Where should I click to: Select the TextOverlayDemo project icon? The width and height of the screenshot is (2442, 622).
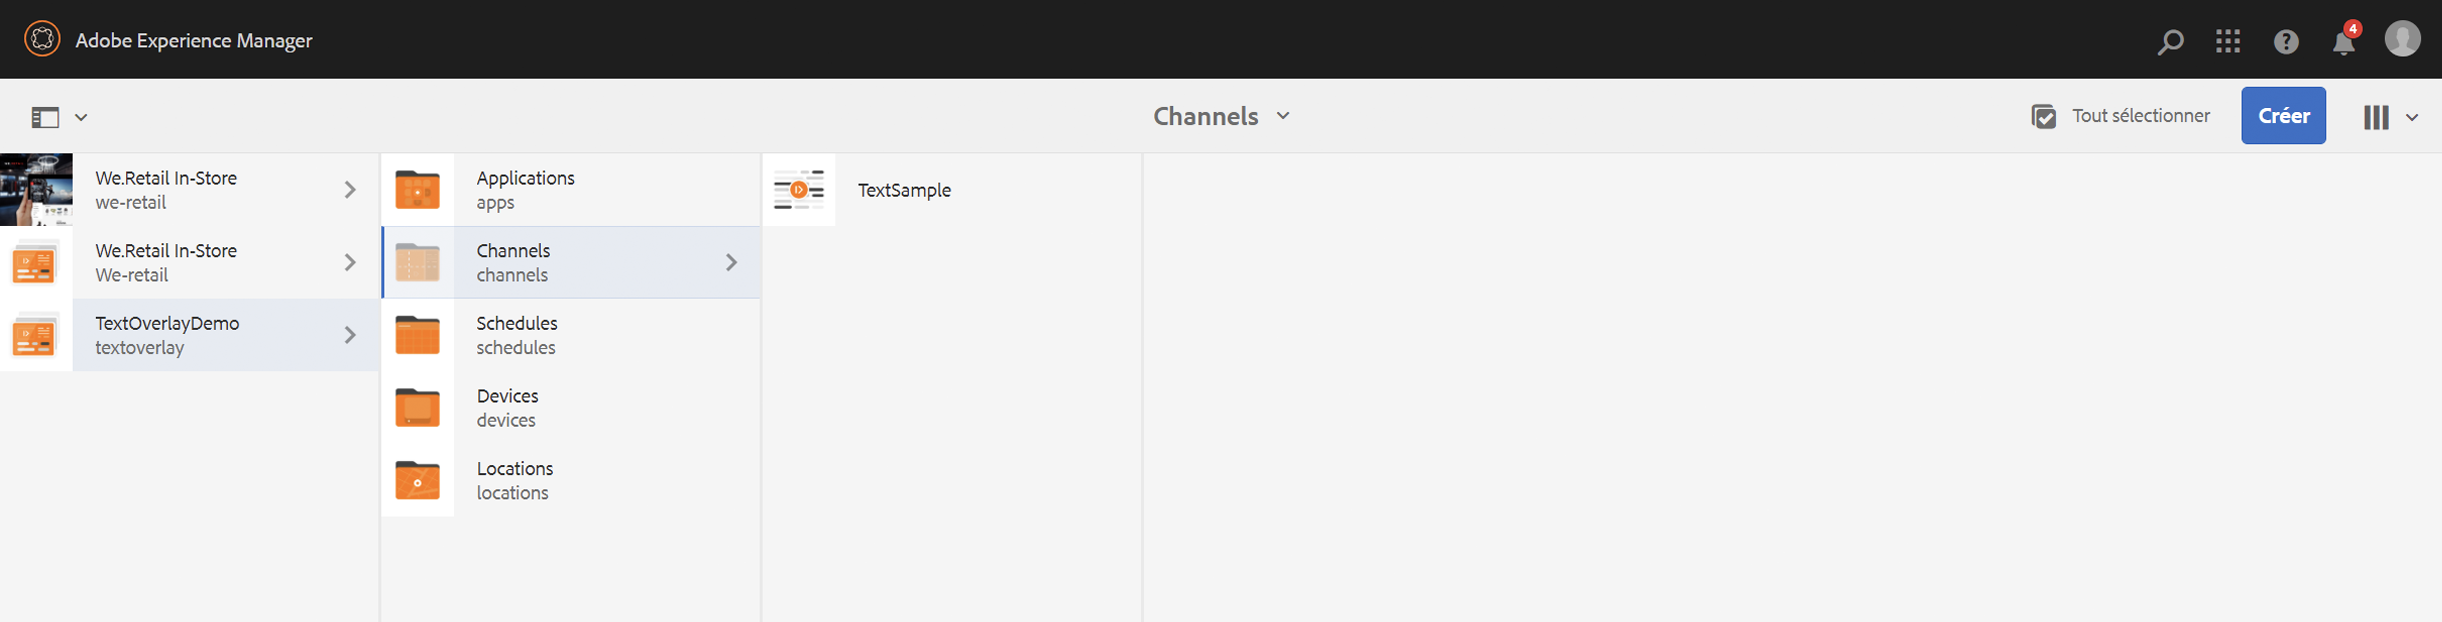pos(36,335)
